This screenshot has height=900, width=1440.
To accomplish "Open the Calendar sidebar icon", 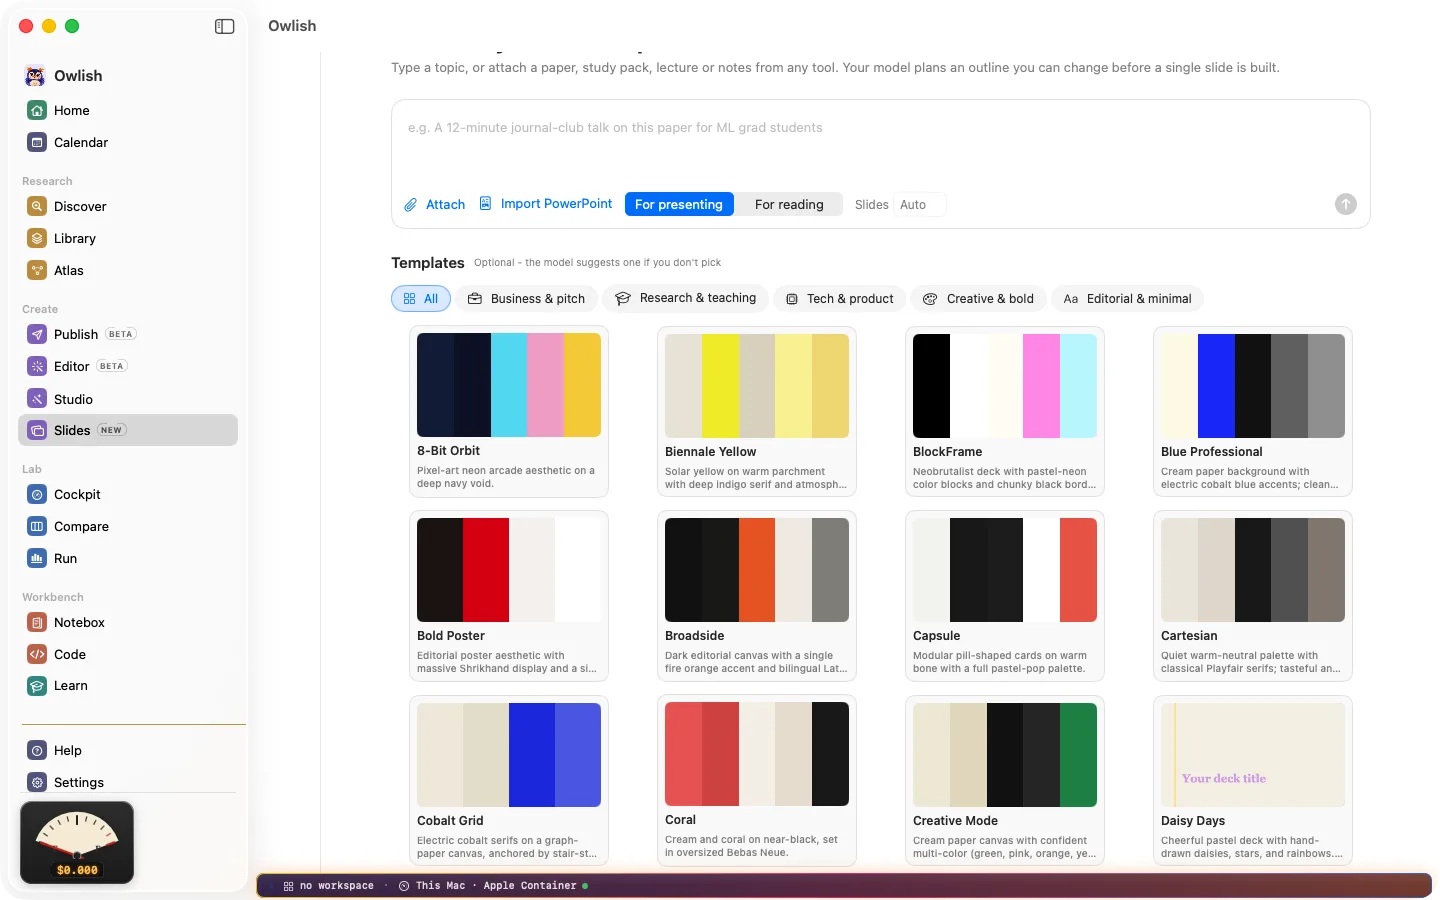I will pyautogui.click(x=37, y=142).
